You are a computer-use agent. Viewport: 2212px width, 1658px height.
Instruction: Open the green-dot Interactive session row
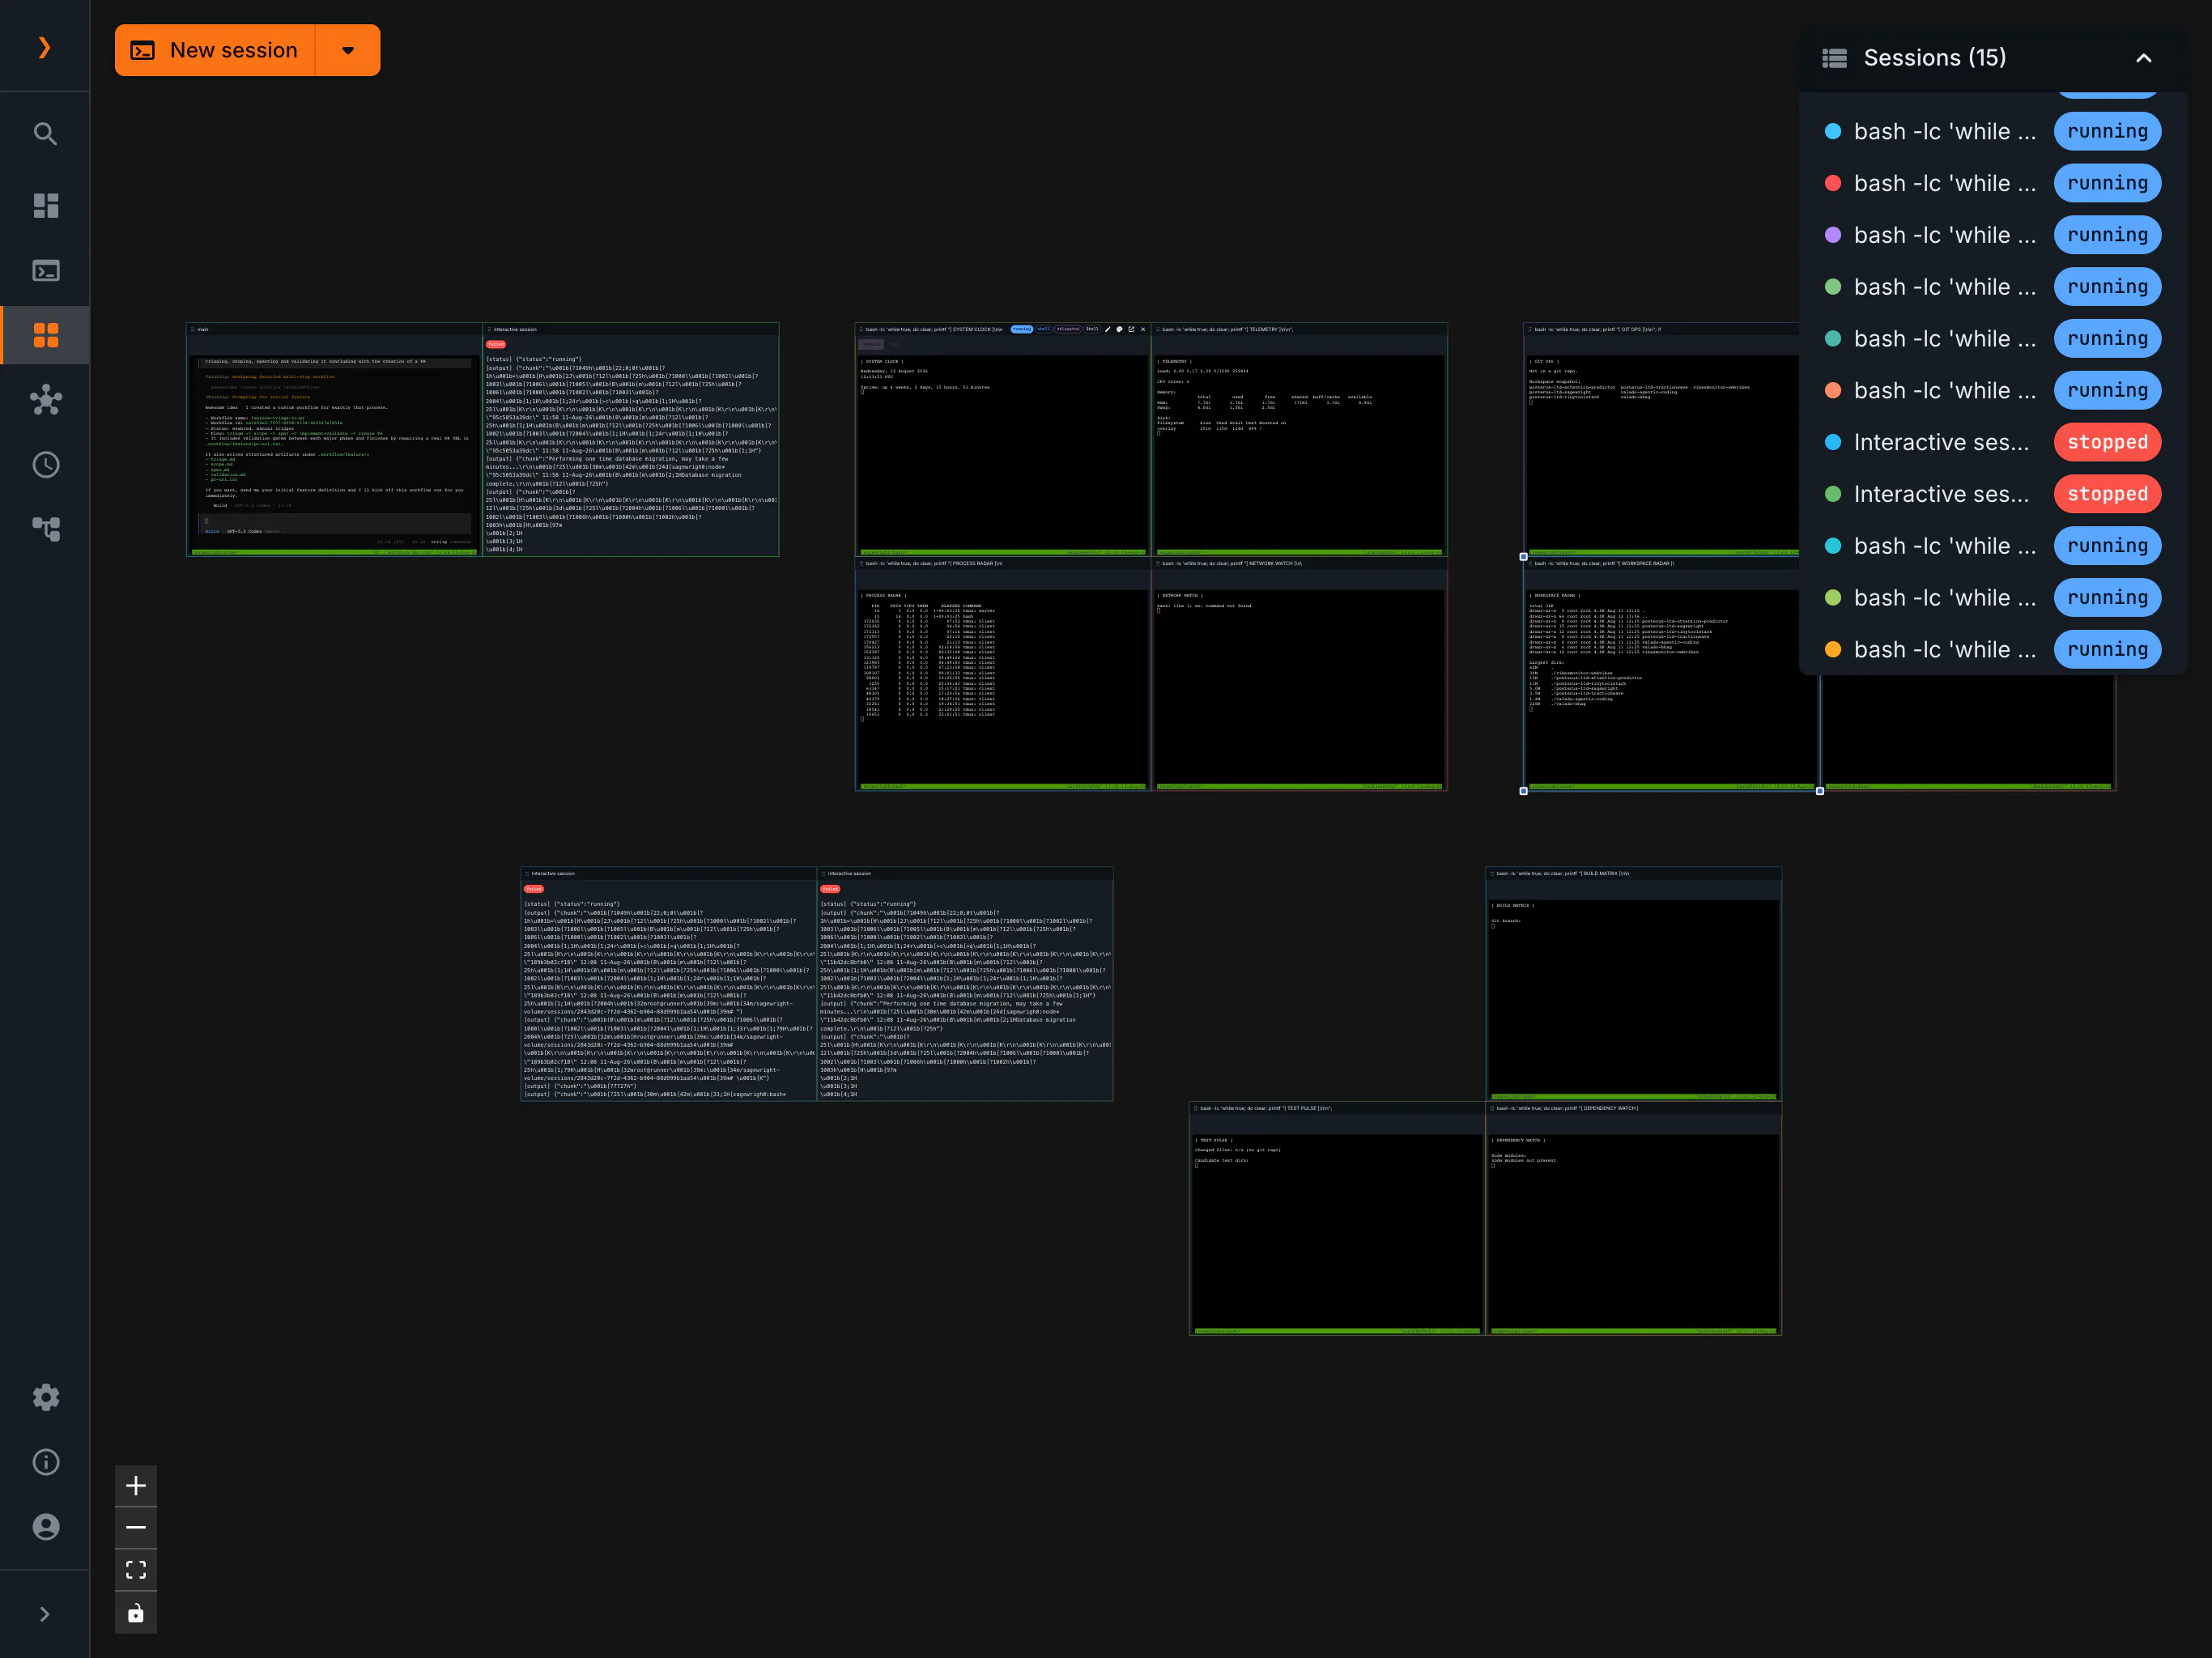pyautogui.click(x=1993, y=494)
